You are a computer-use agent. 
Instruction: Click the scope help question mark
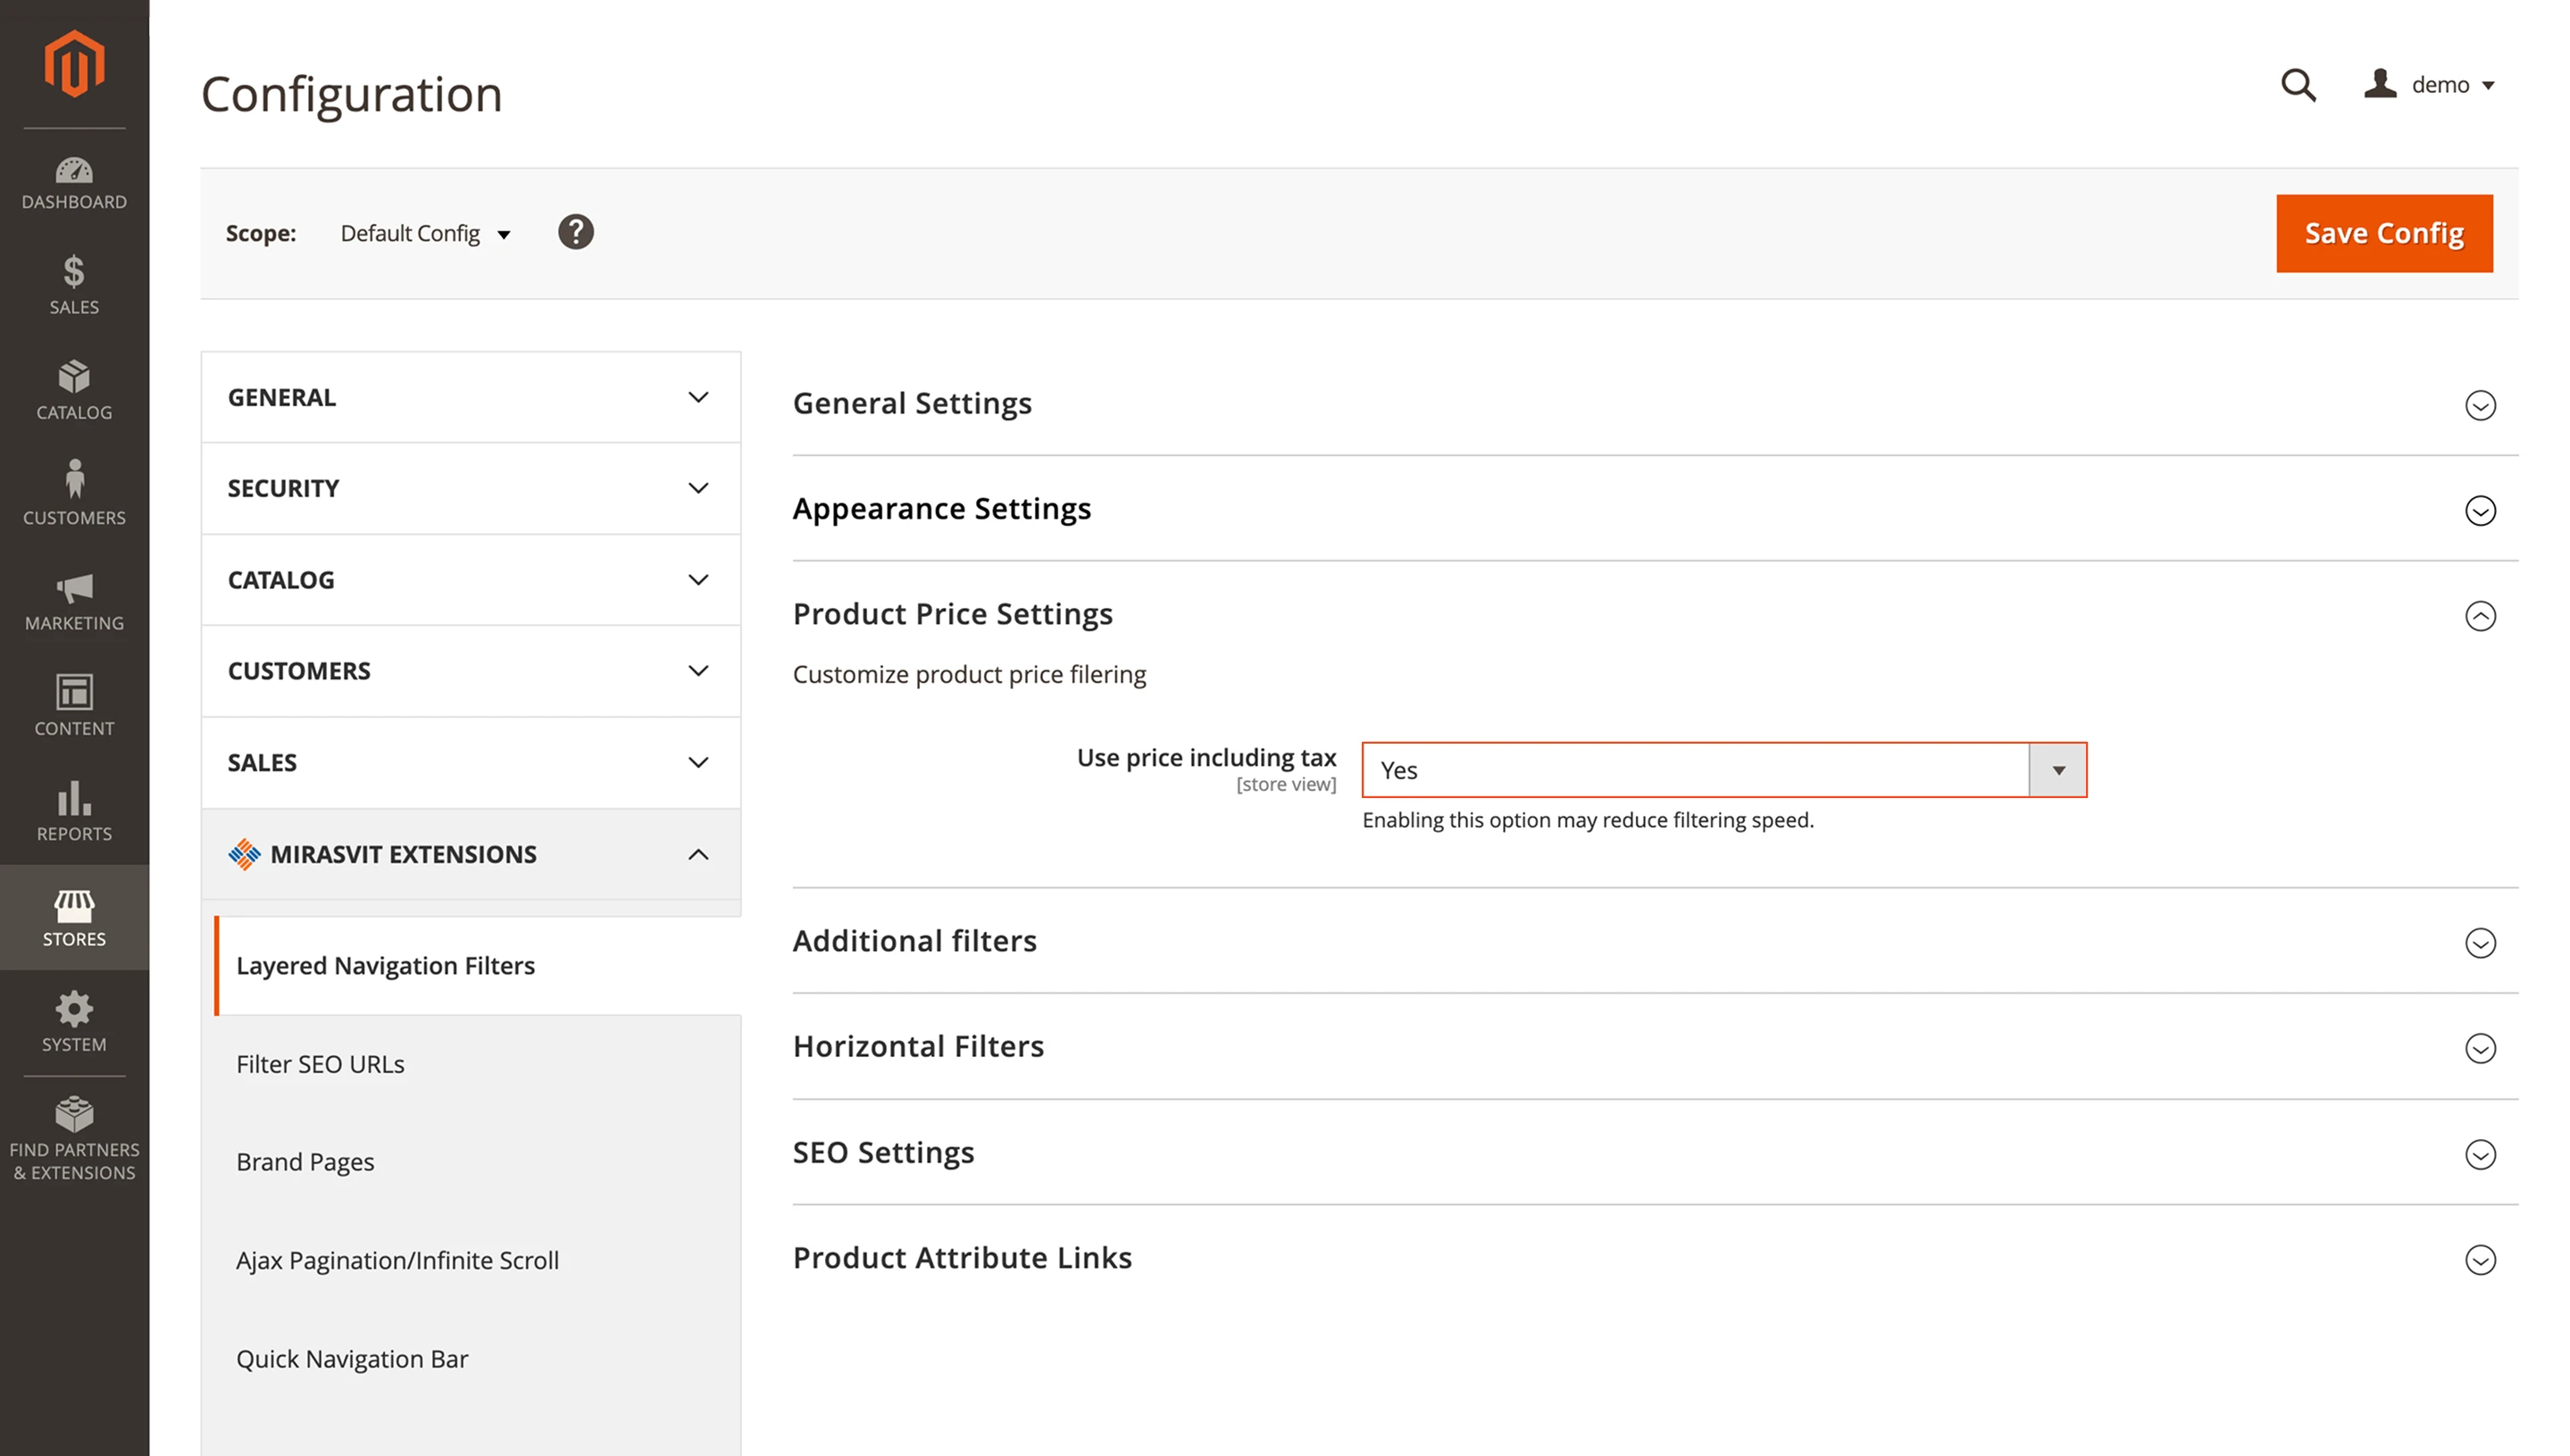[577, 232]
